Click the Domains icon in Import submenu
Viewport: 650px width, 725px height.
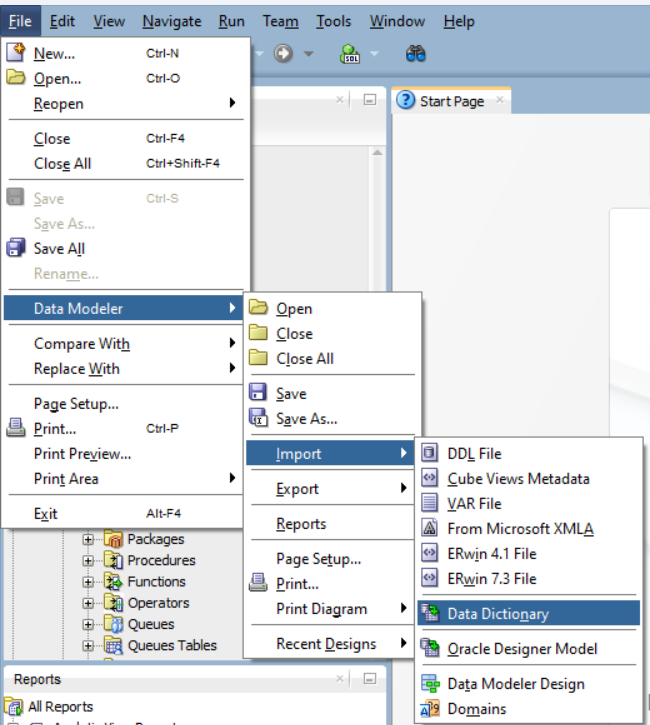coord(430,709)
